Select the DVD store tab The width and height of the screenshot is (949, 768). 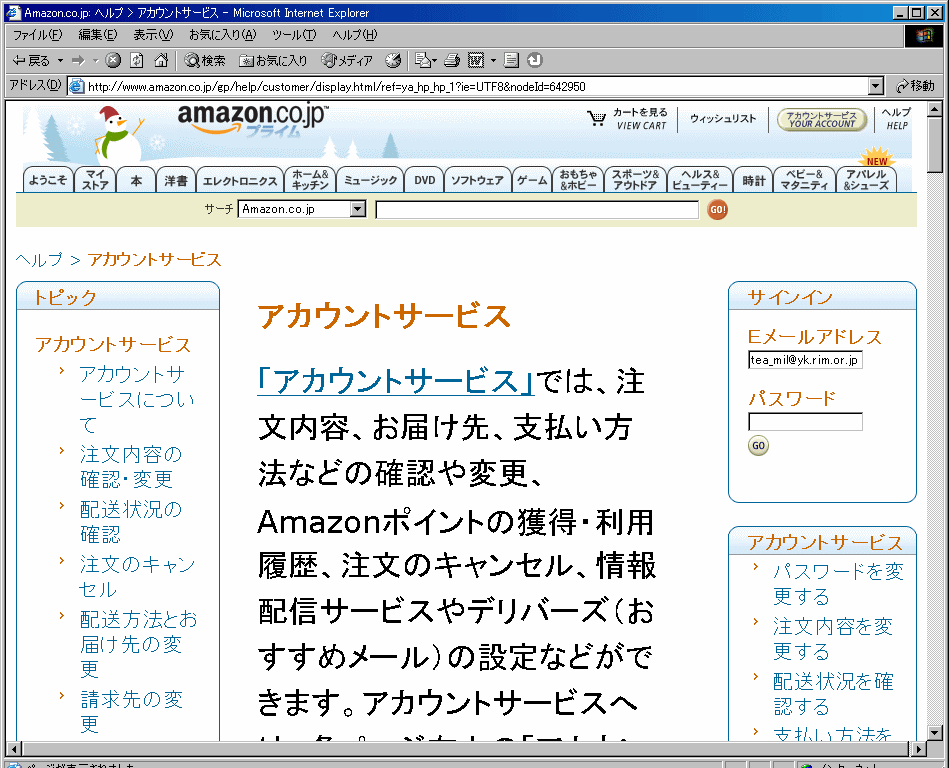click(425, 181)
